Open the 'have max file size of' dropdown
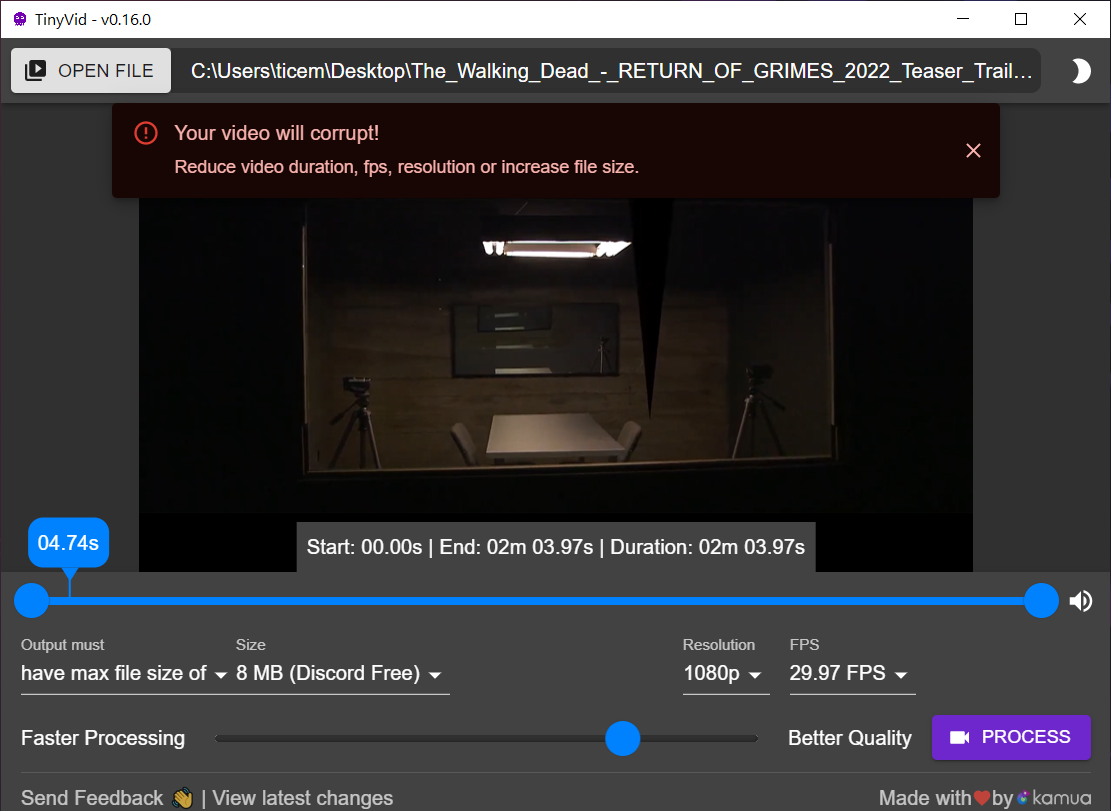Viewport: 1111px width, 811px height. [124, 674]
